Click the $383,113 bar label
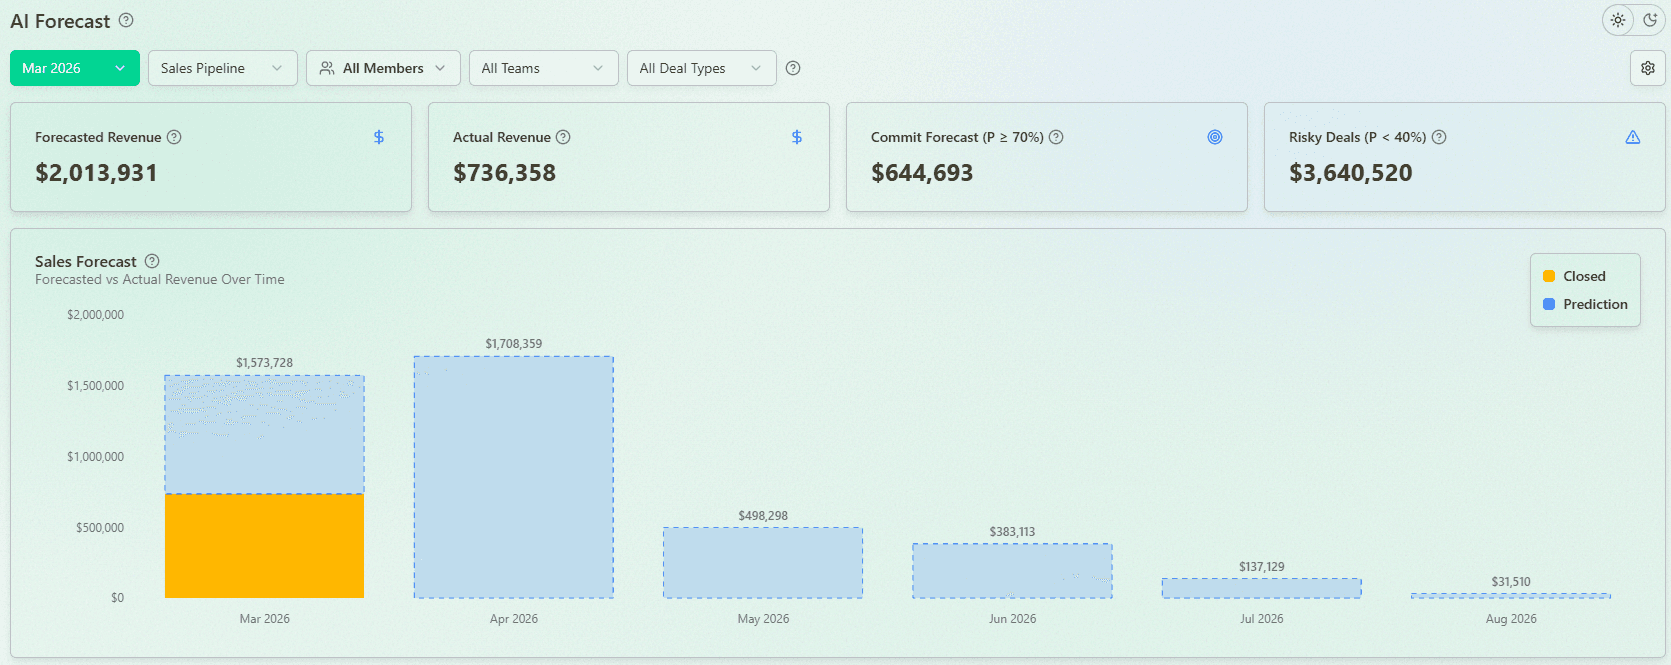This screenshot has height=665, width=1671. [x=1012, y=532]
